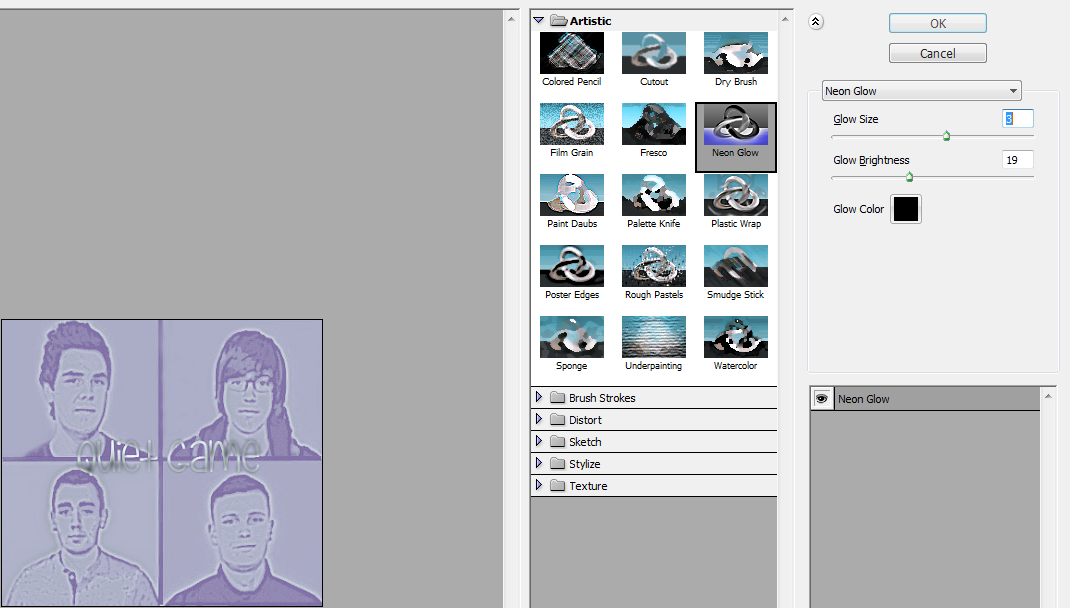
Task: Select the Film Grain filter thumbnail
Action: pos(572,124)
